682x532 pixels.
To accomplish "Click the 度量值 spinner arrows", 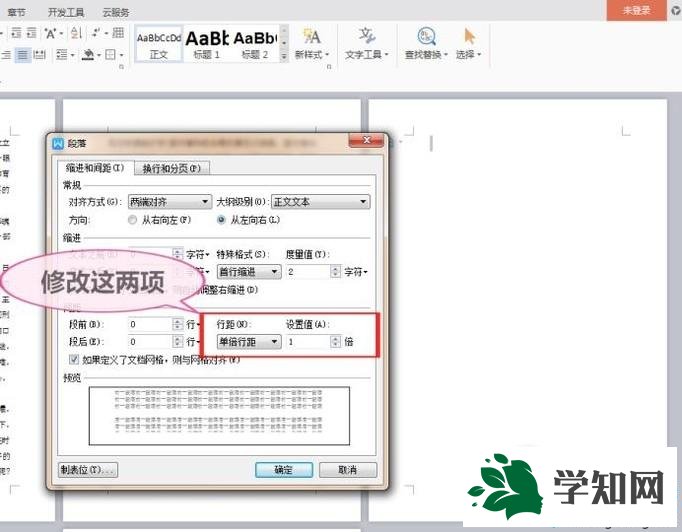I will (335, 272).
